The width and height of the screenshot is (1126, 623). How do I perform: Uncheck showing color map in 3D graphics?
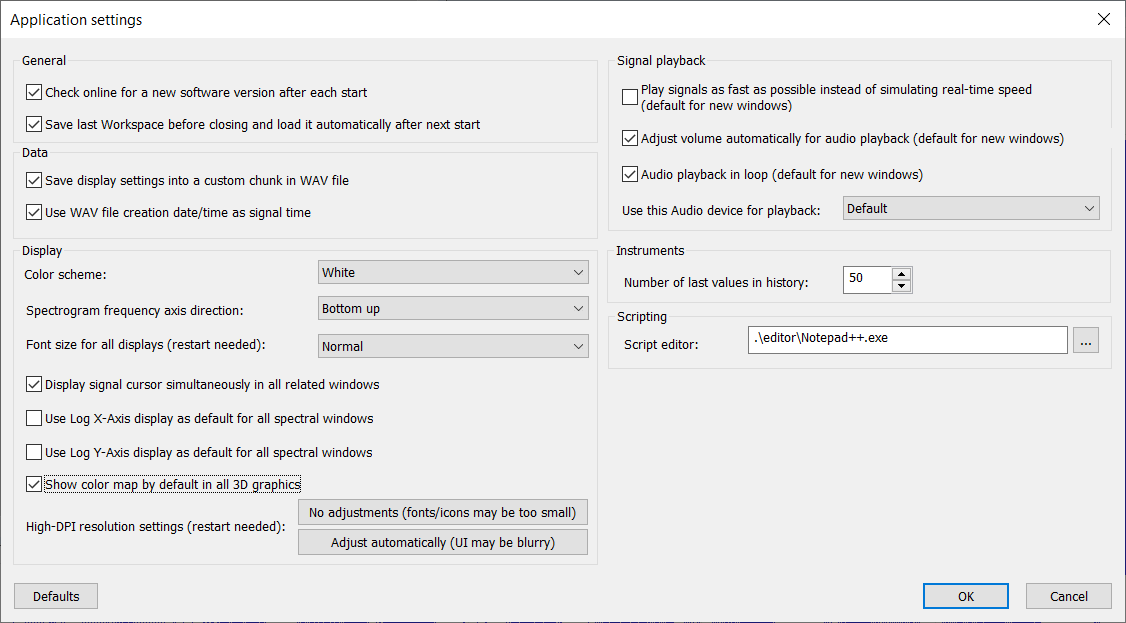click(x=33, y=483)
